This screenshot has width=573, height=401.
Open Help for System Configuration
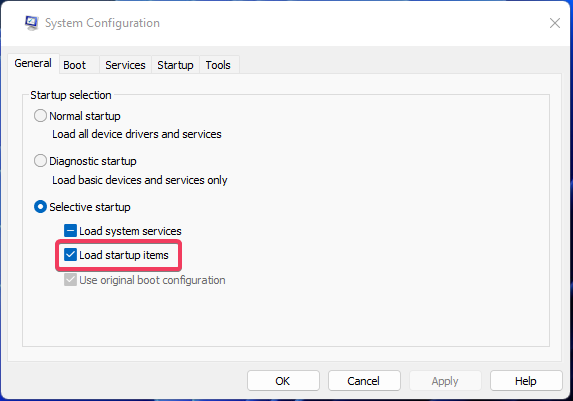(526, 381)
